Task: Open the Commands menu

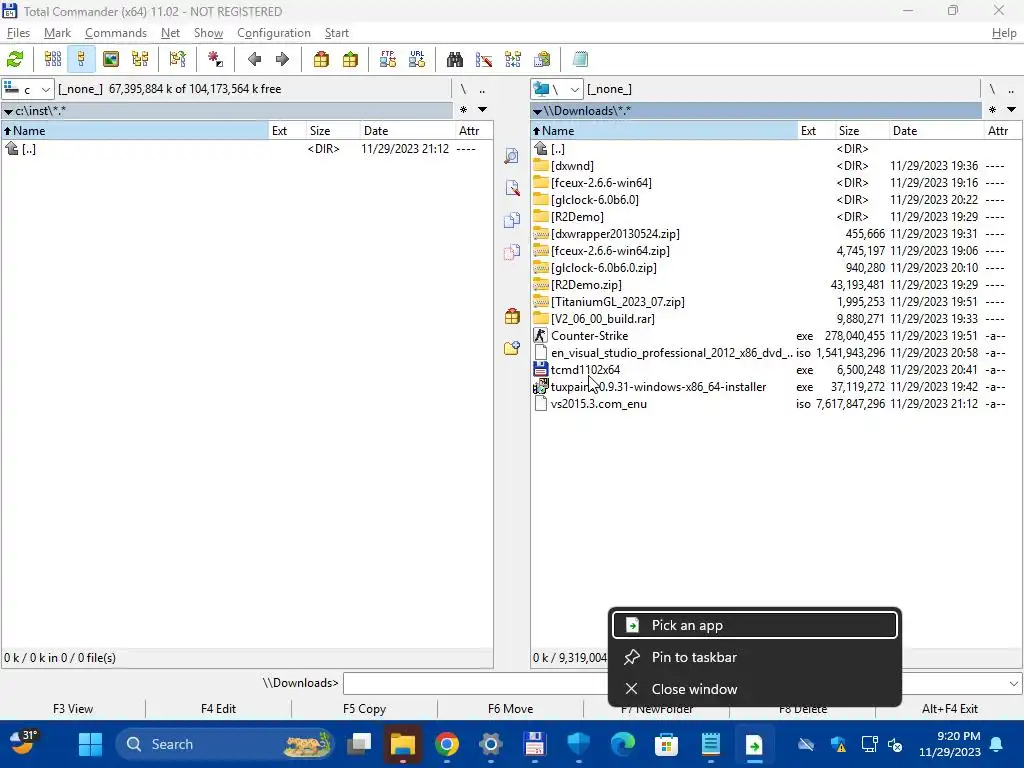Action: [x=116, y=33]
